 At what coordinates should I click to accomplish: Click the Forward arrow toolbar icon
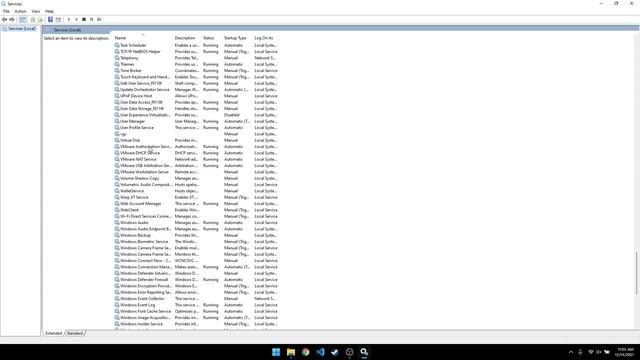coord(12,20)
